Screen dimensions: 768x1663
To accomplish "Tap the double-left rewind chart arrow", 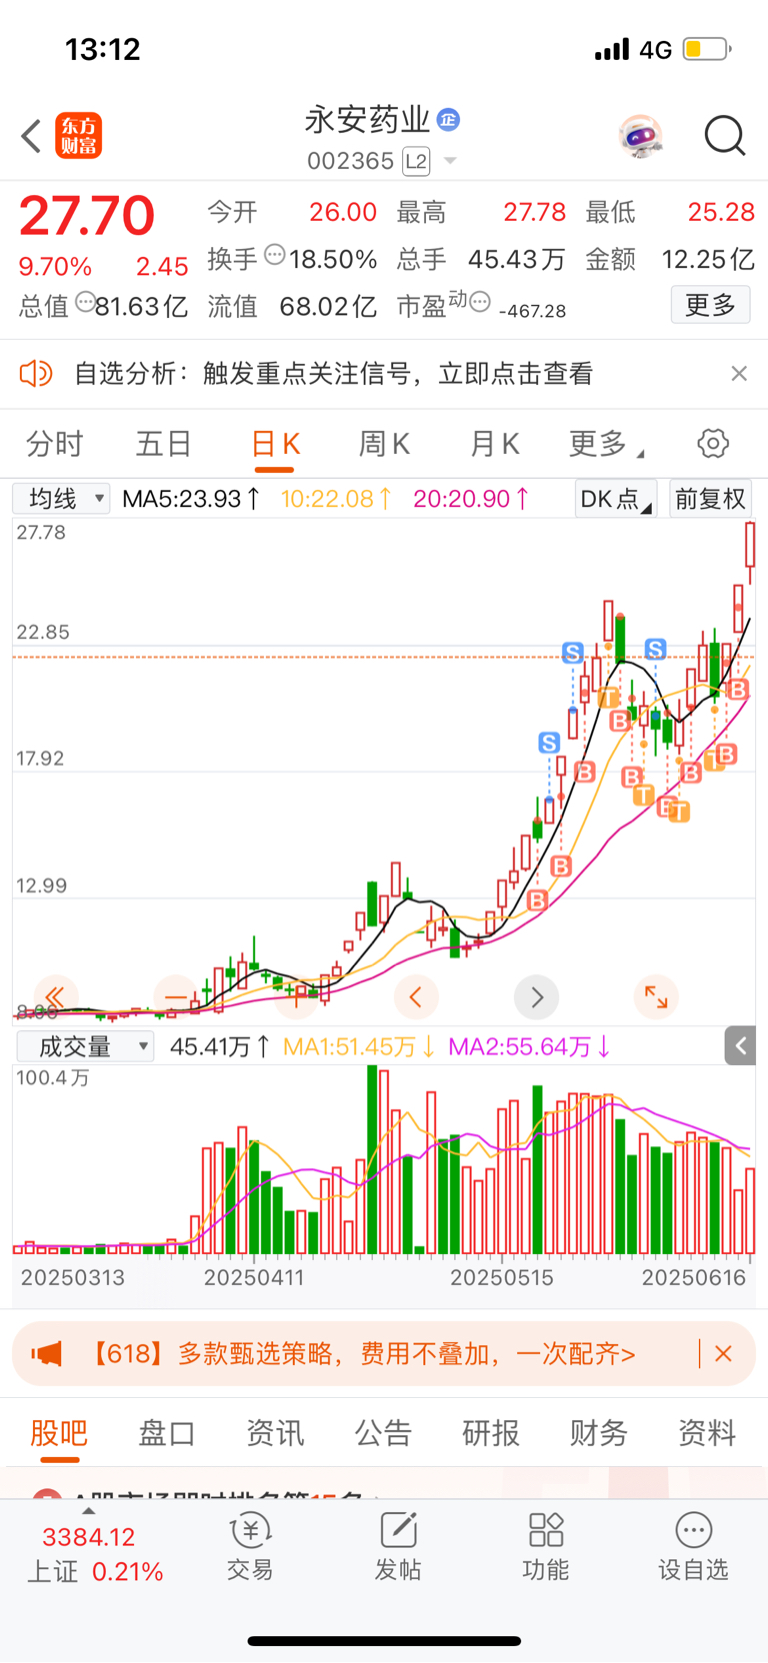I will [55, 997].
